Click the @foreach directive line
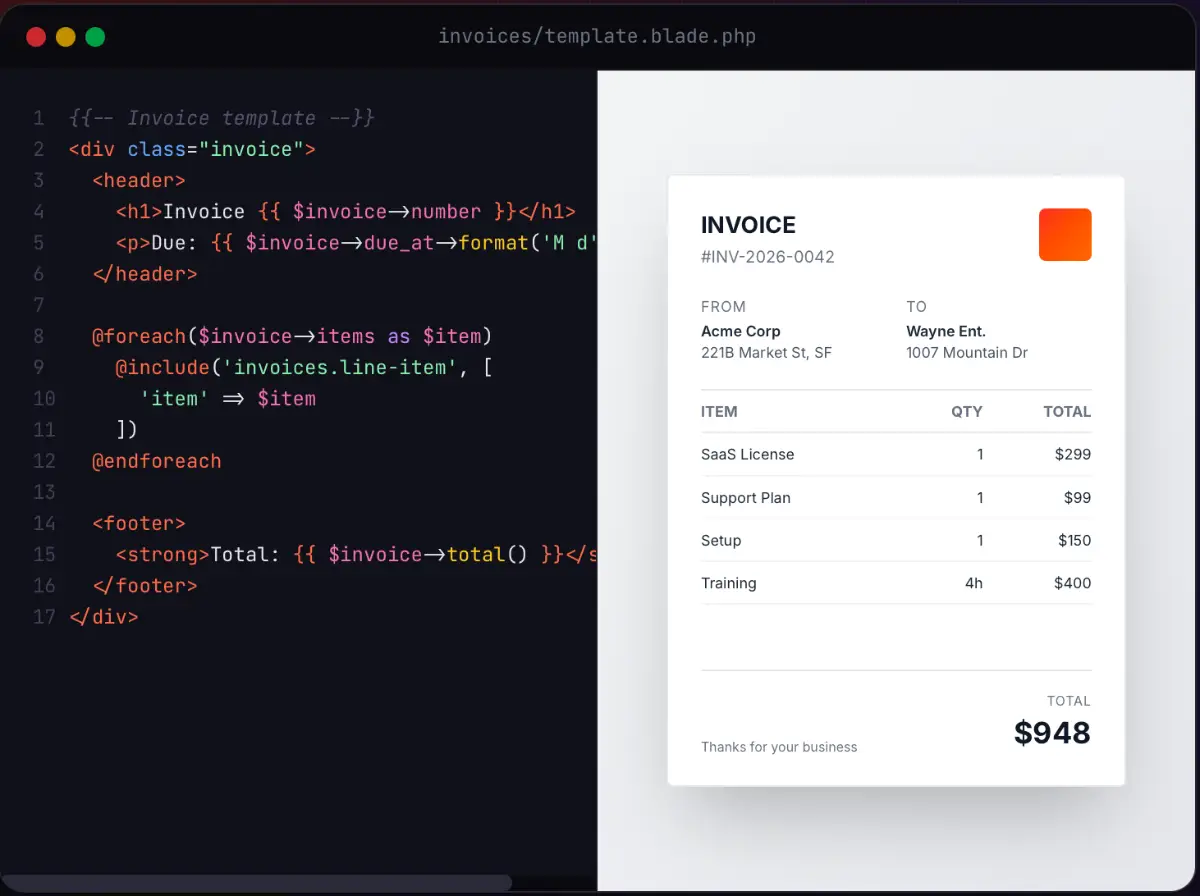The width and height of the screenshot is (1200, 896). 292,336
